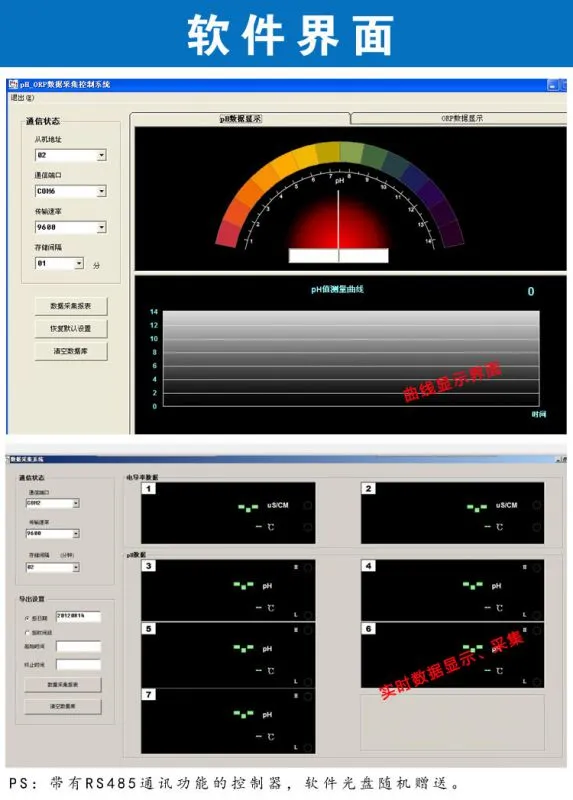Click the pH reading in channel 3
Viewport: 573px width, 800px height.
coord(243,585)
